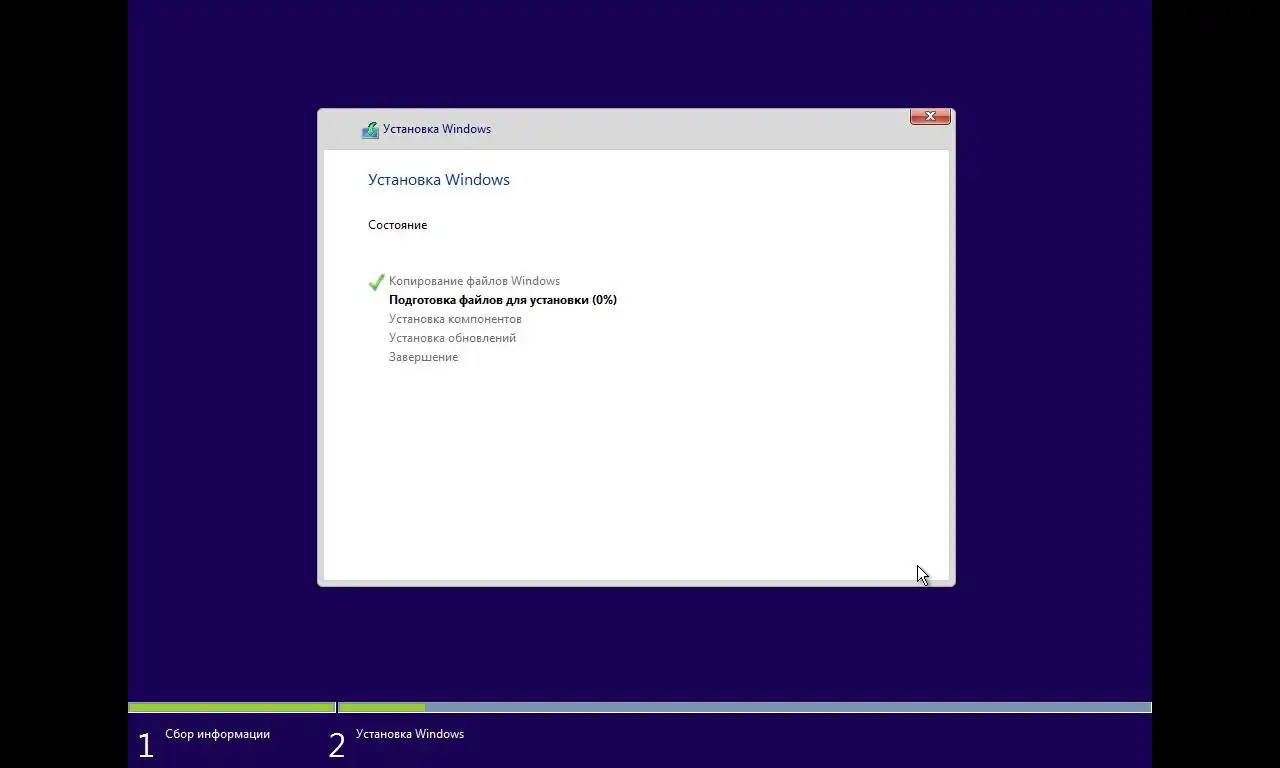Click the green checkmark next to Копирование файлов
This screenshot has height=768, width=1280.
pos(377,282)
